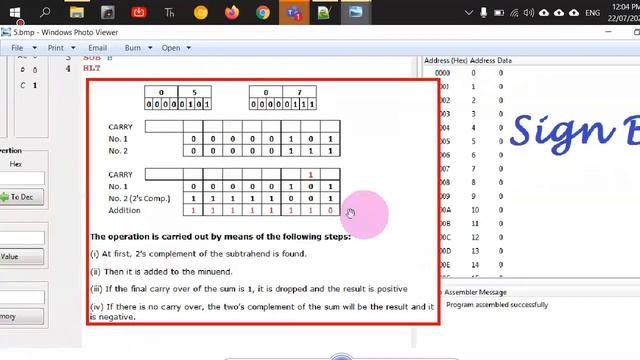Launch Google Chrome from the taskbar
The height and width of the screenshot is (360, 640).
pyautogui.click(x=263, y=13)
